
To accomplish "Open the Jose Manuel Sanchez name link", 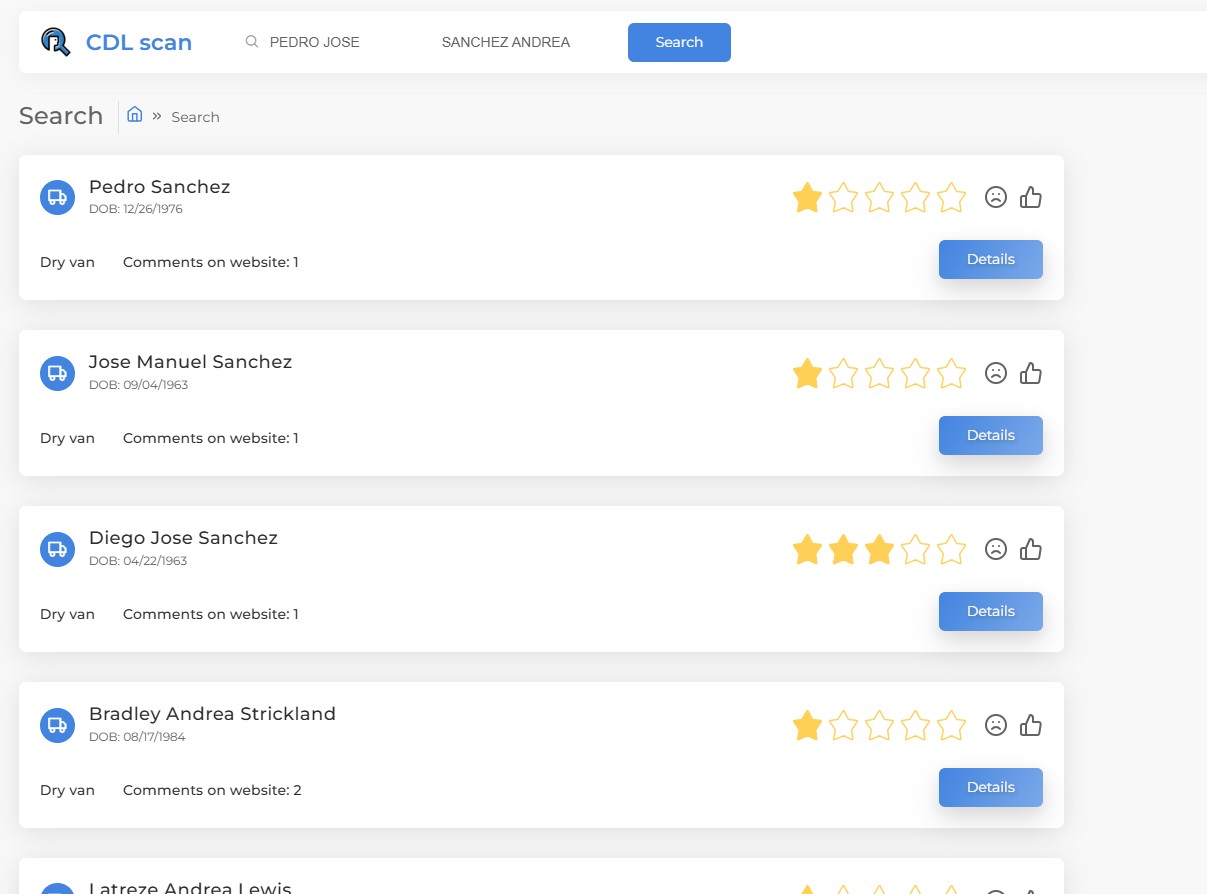I will point(190,362).
